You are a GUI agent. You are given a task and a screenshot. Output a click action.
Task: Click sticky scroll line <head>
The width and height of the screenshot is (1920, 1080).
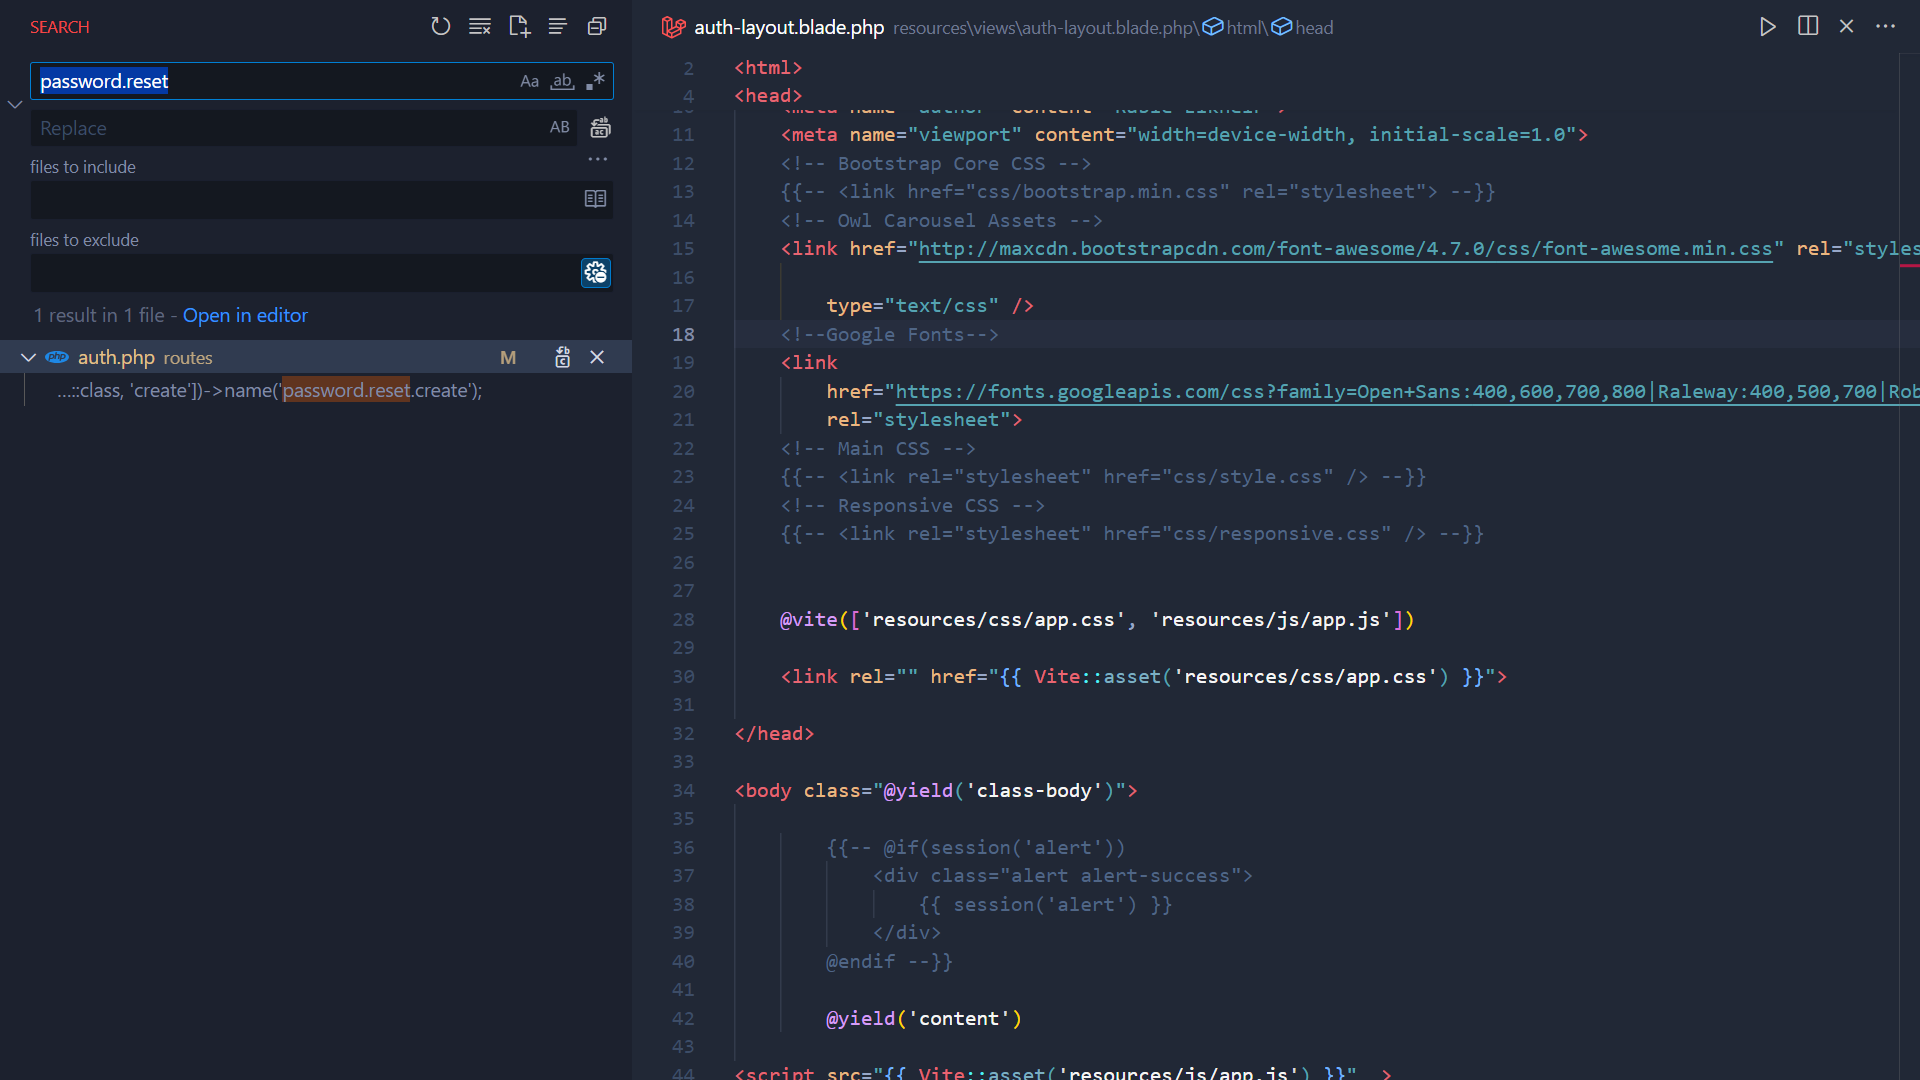click(768, 96)
